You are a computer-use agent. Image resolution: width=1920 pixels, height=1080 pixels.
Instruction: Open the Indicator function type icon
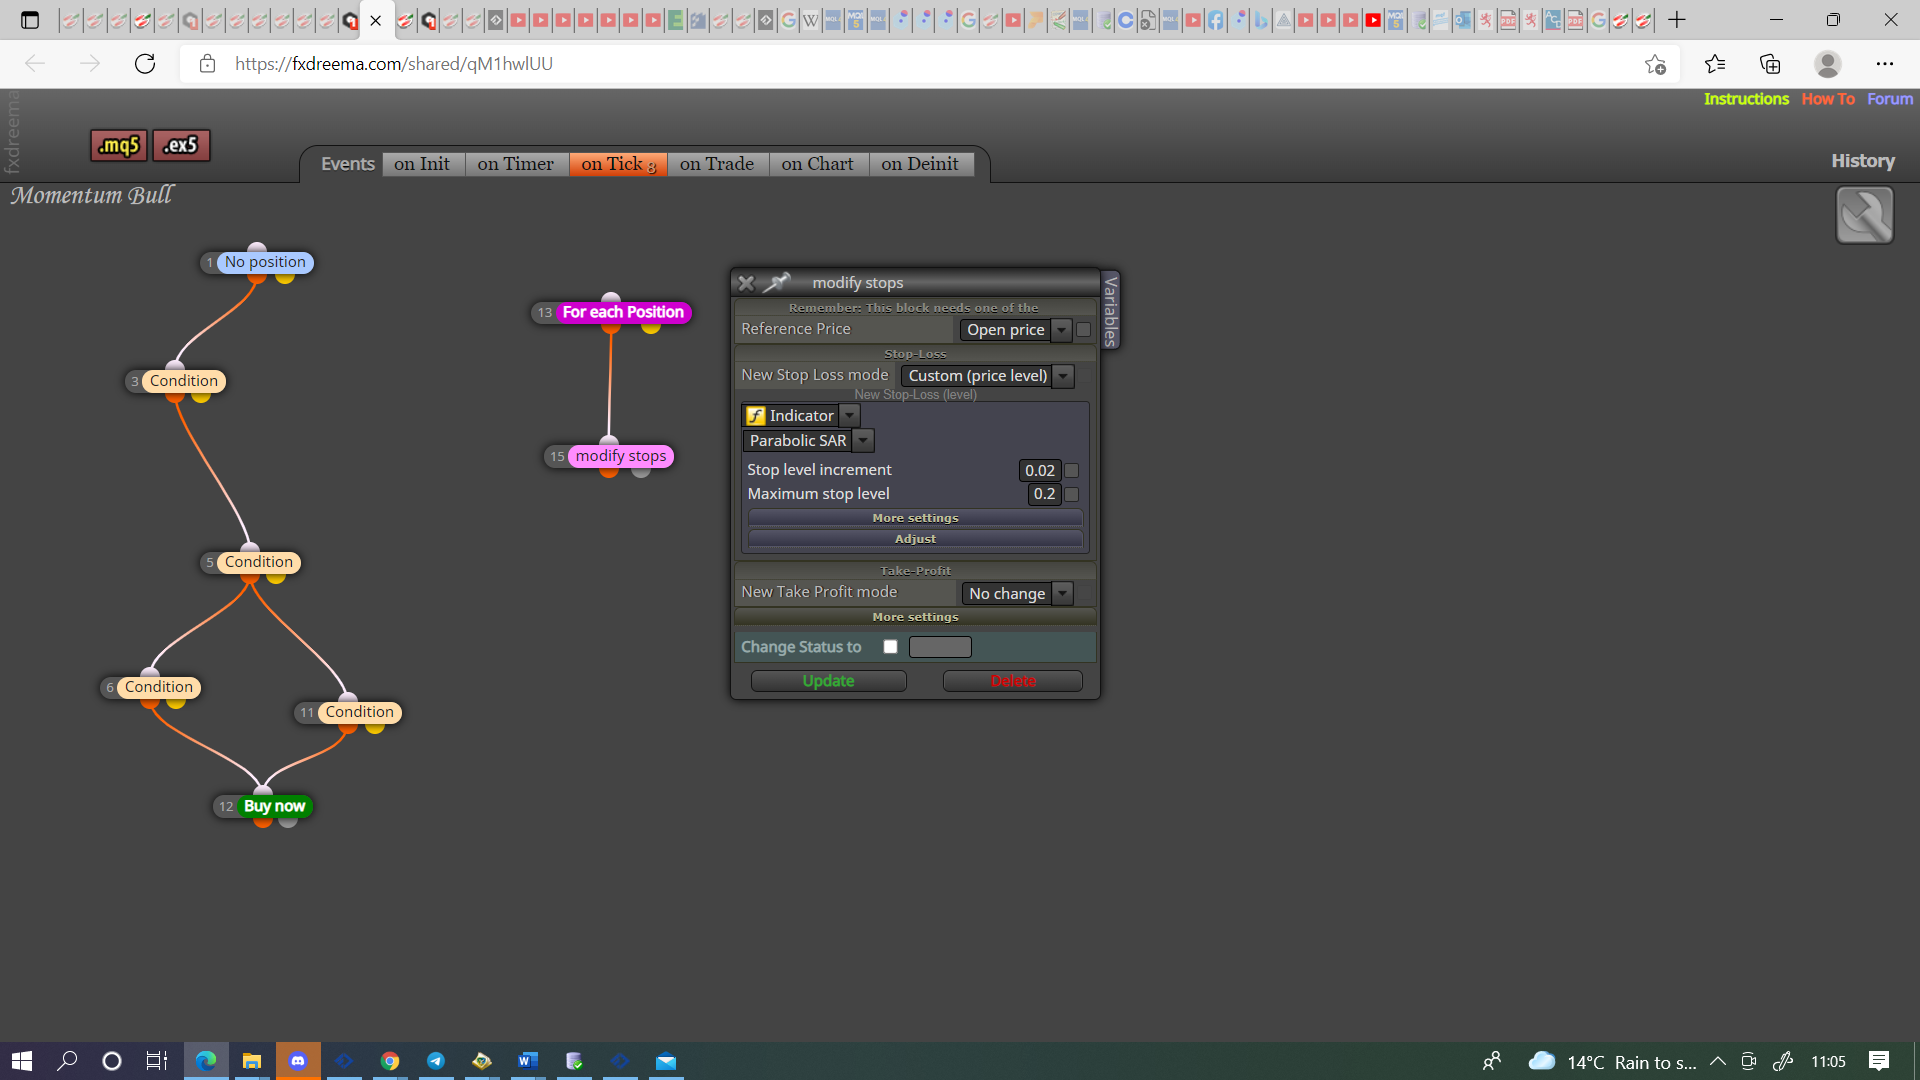point(756,416)
